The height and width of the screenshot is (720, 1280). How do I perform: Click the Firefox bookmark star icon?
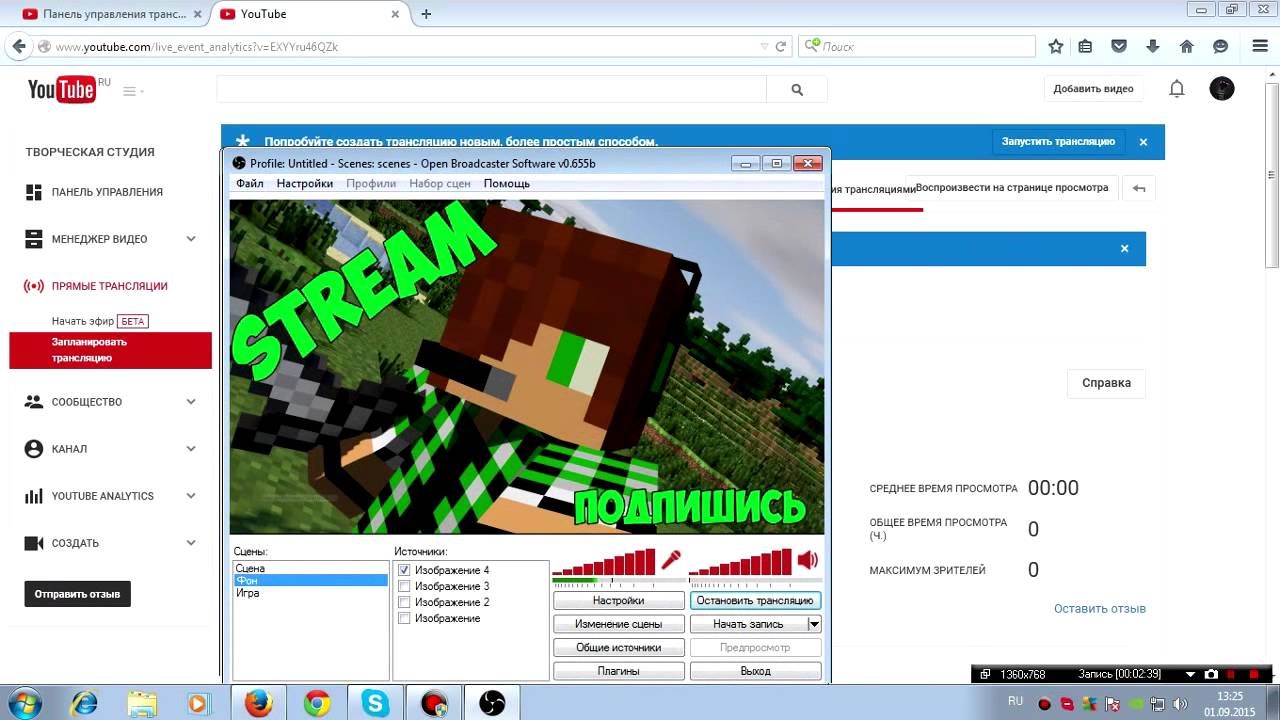coord(1056,46)
